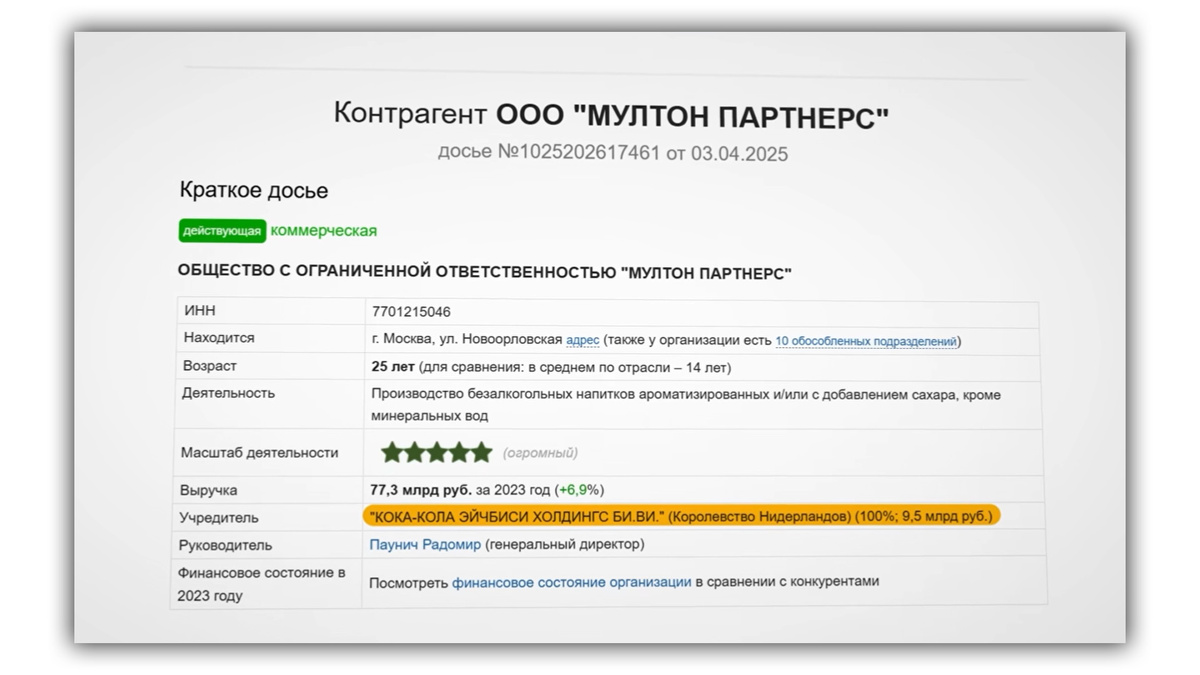
Task: Click the five-star activity scale rating
Action: [436, 453]
